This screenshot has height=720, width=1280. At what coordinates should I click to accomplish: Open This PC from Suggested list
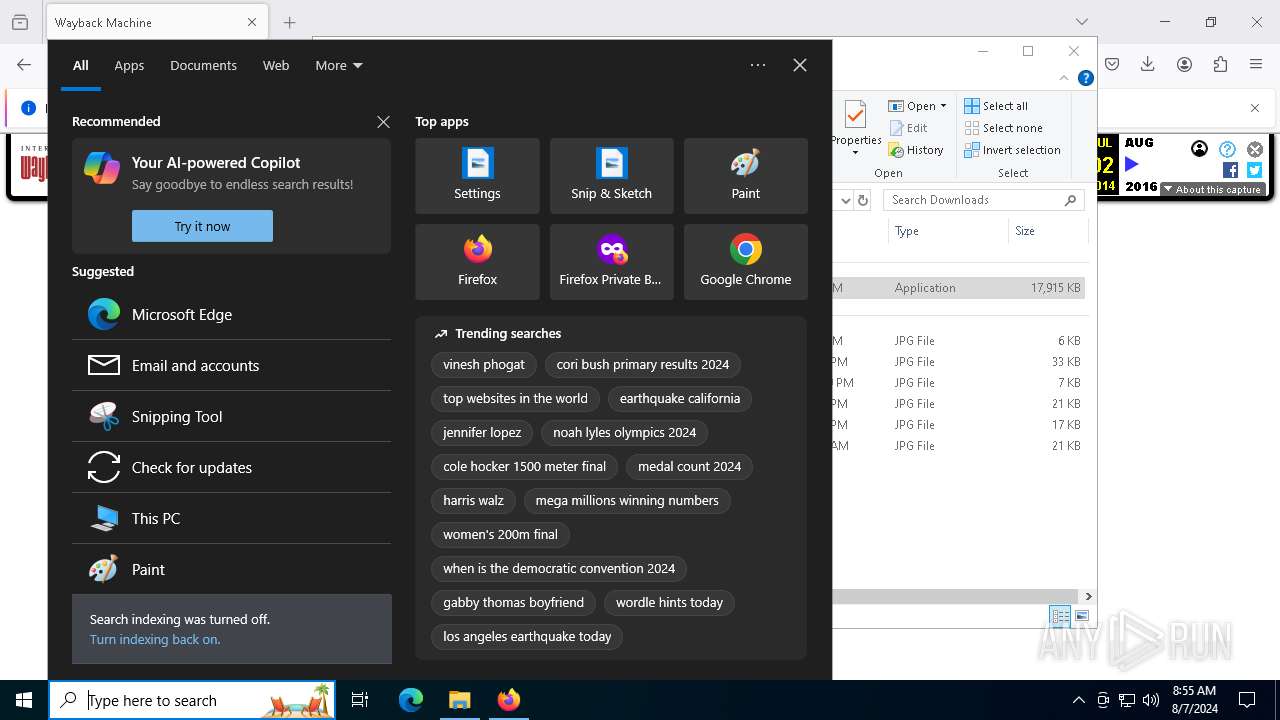231,518
